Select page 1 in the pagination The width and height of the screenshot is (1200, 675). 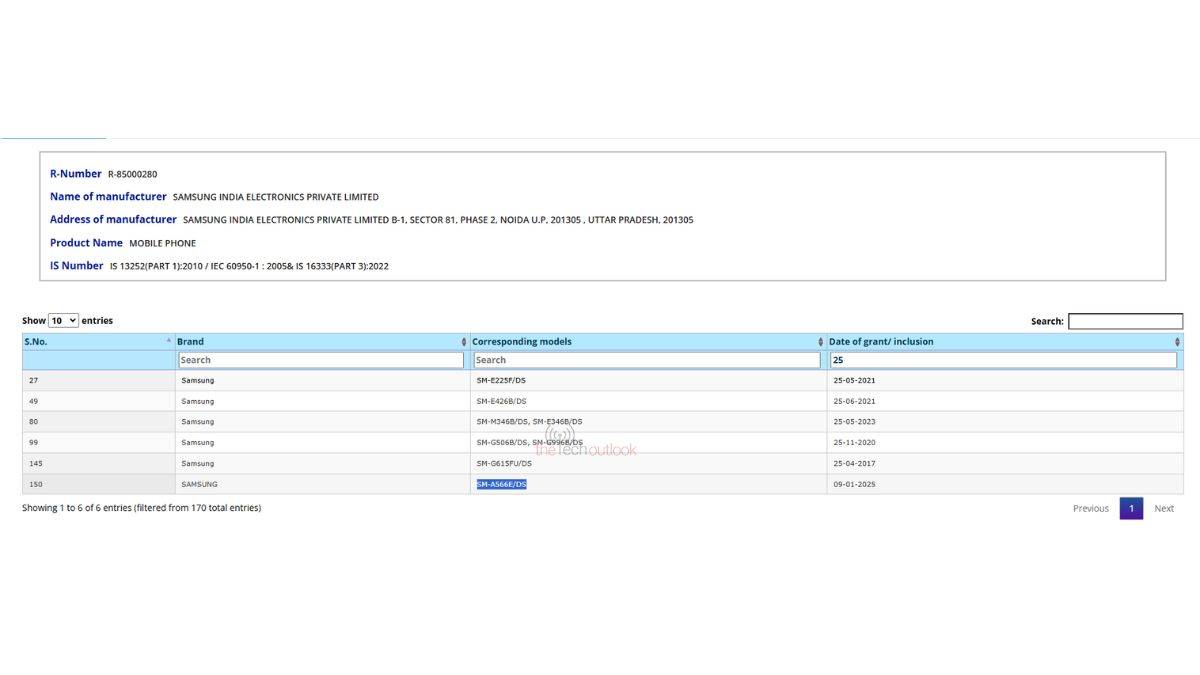pos(1131,508)
